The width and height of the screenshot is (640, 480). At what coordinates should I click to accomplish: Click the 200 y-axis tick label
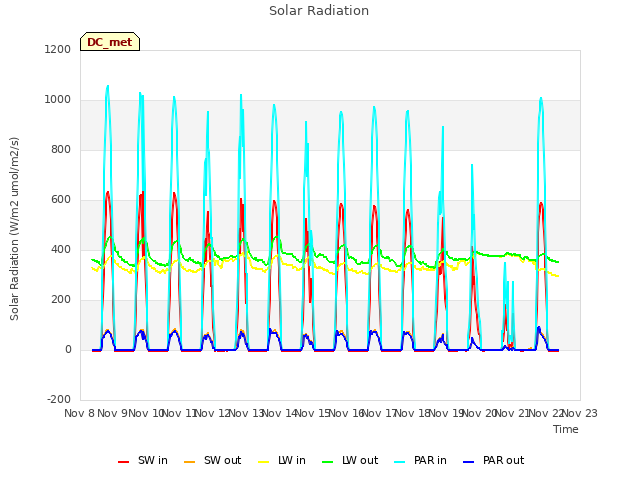(61, 300)
